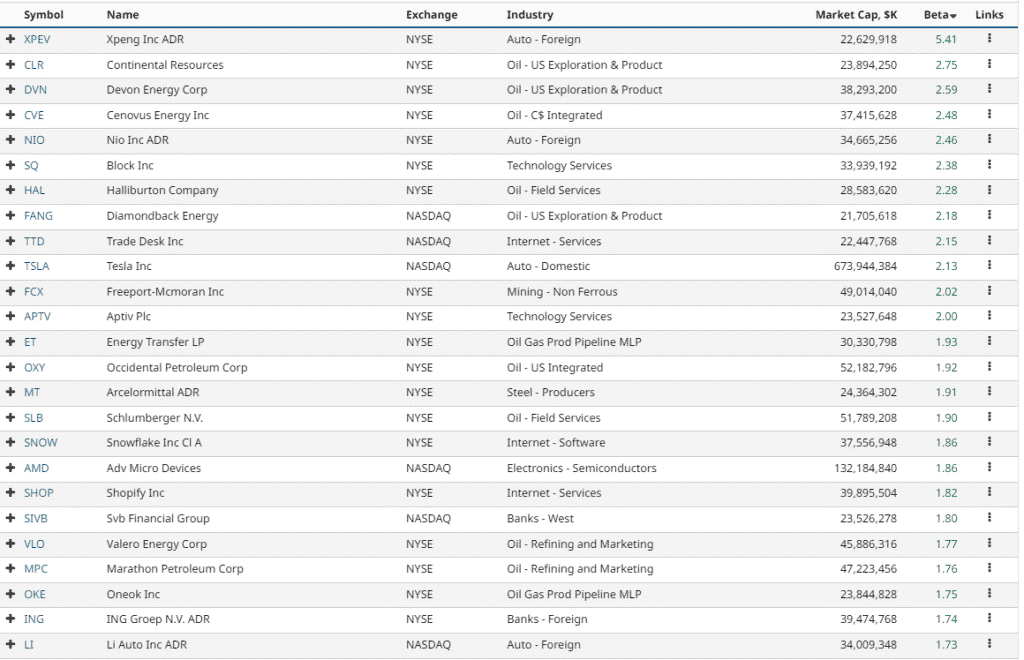
Task: Add Tesla Inc using its plus icon
Action: pyautogui.click(x=11, y=266)
